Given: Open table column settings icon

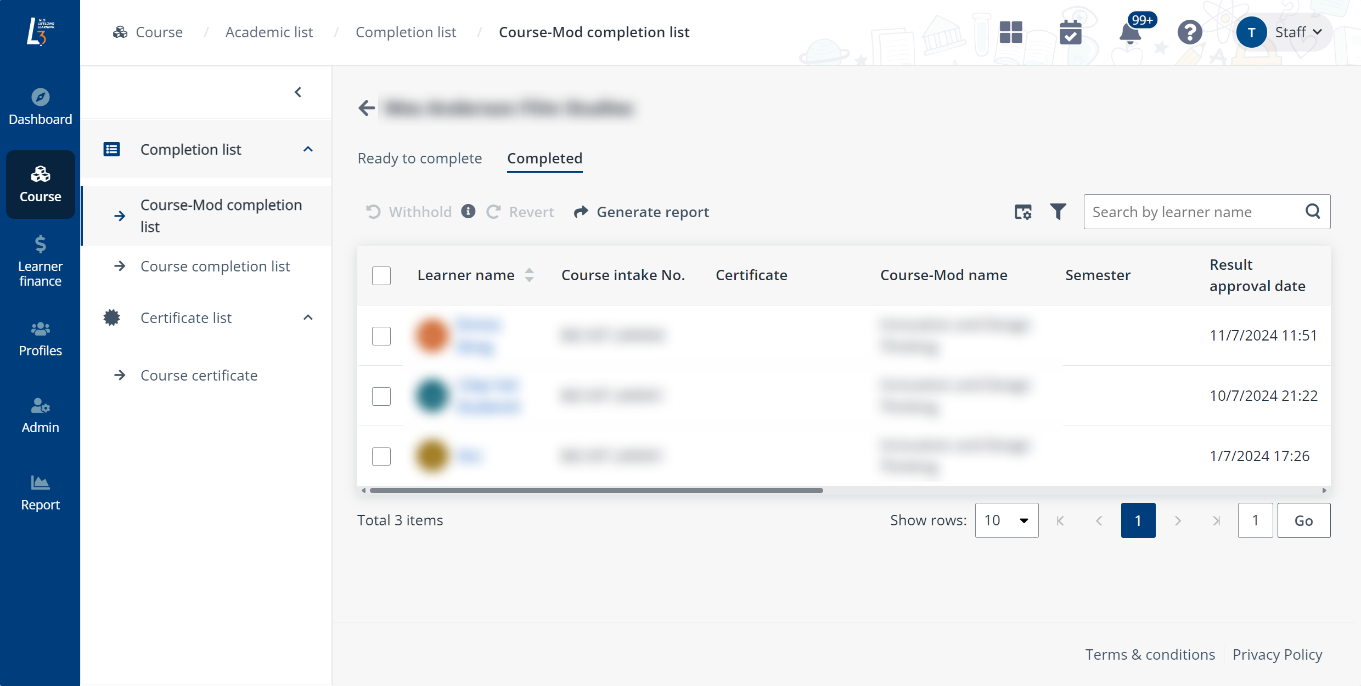Looking at the screenshot, I should pos(1023,212).
